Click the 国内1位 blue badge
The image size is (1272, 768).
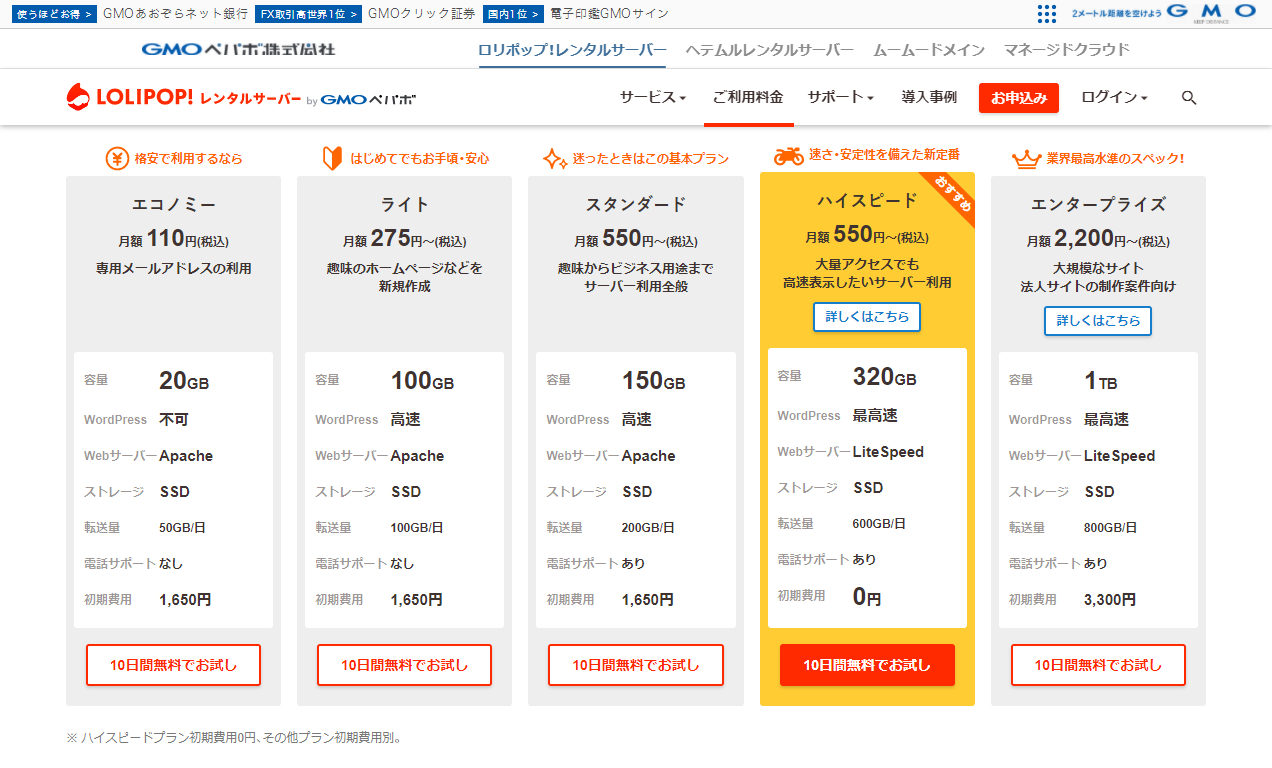tap(513, 14)
